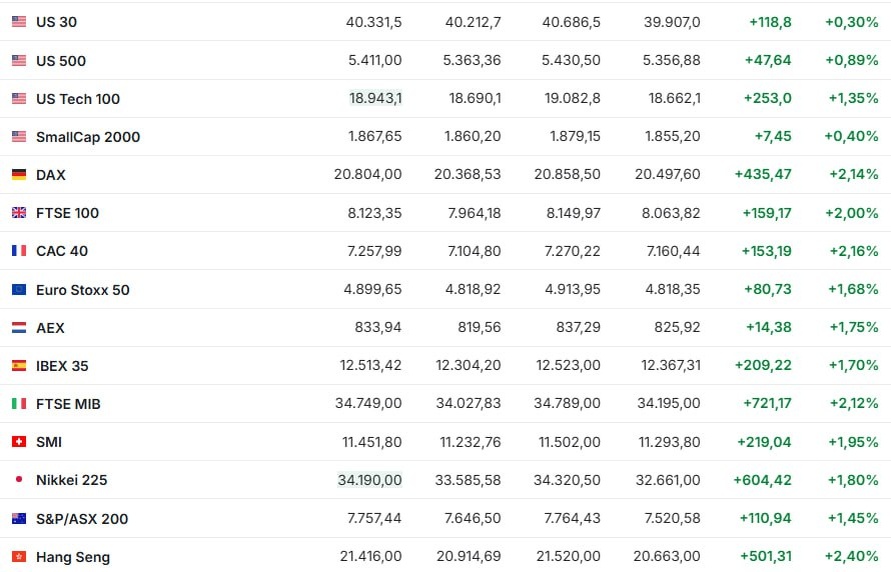Screen dimensions: 891x572
Task: Click the UK flag icon beside FTSE 100
Action: 19,212
